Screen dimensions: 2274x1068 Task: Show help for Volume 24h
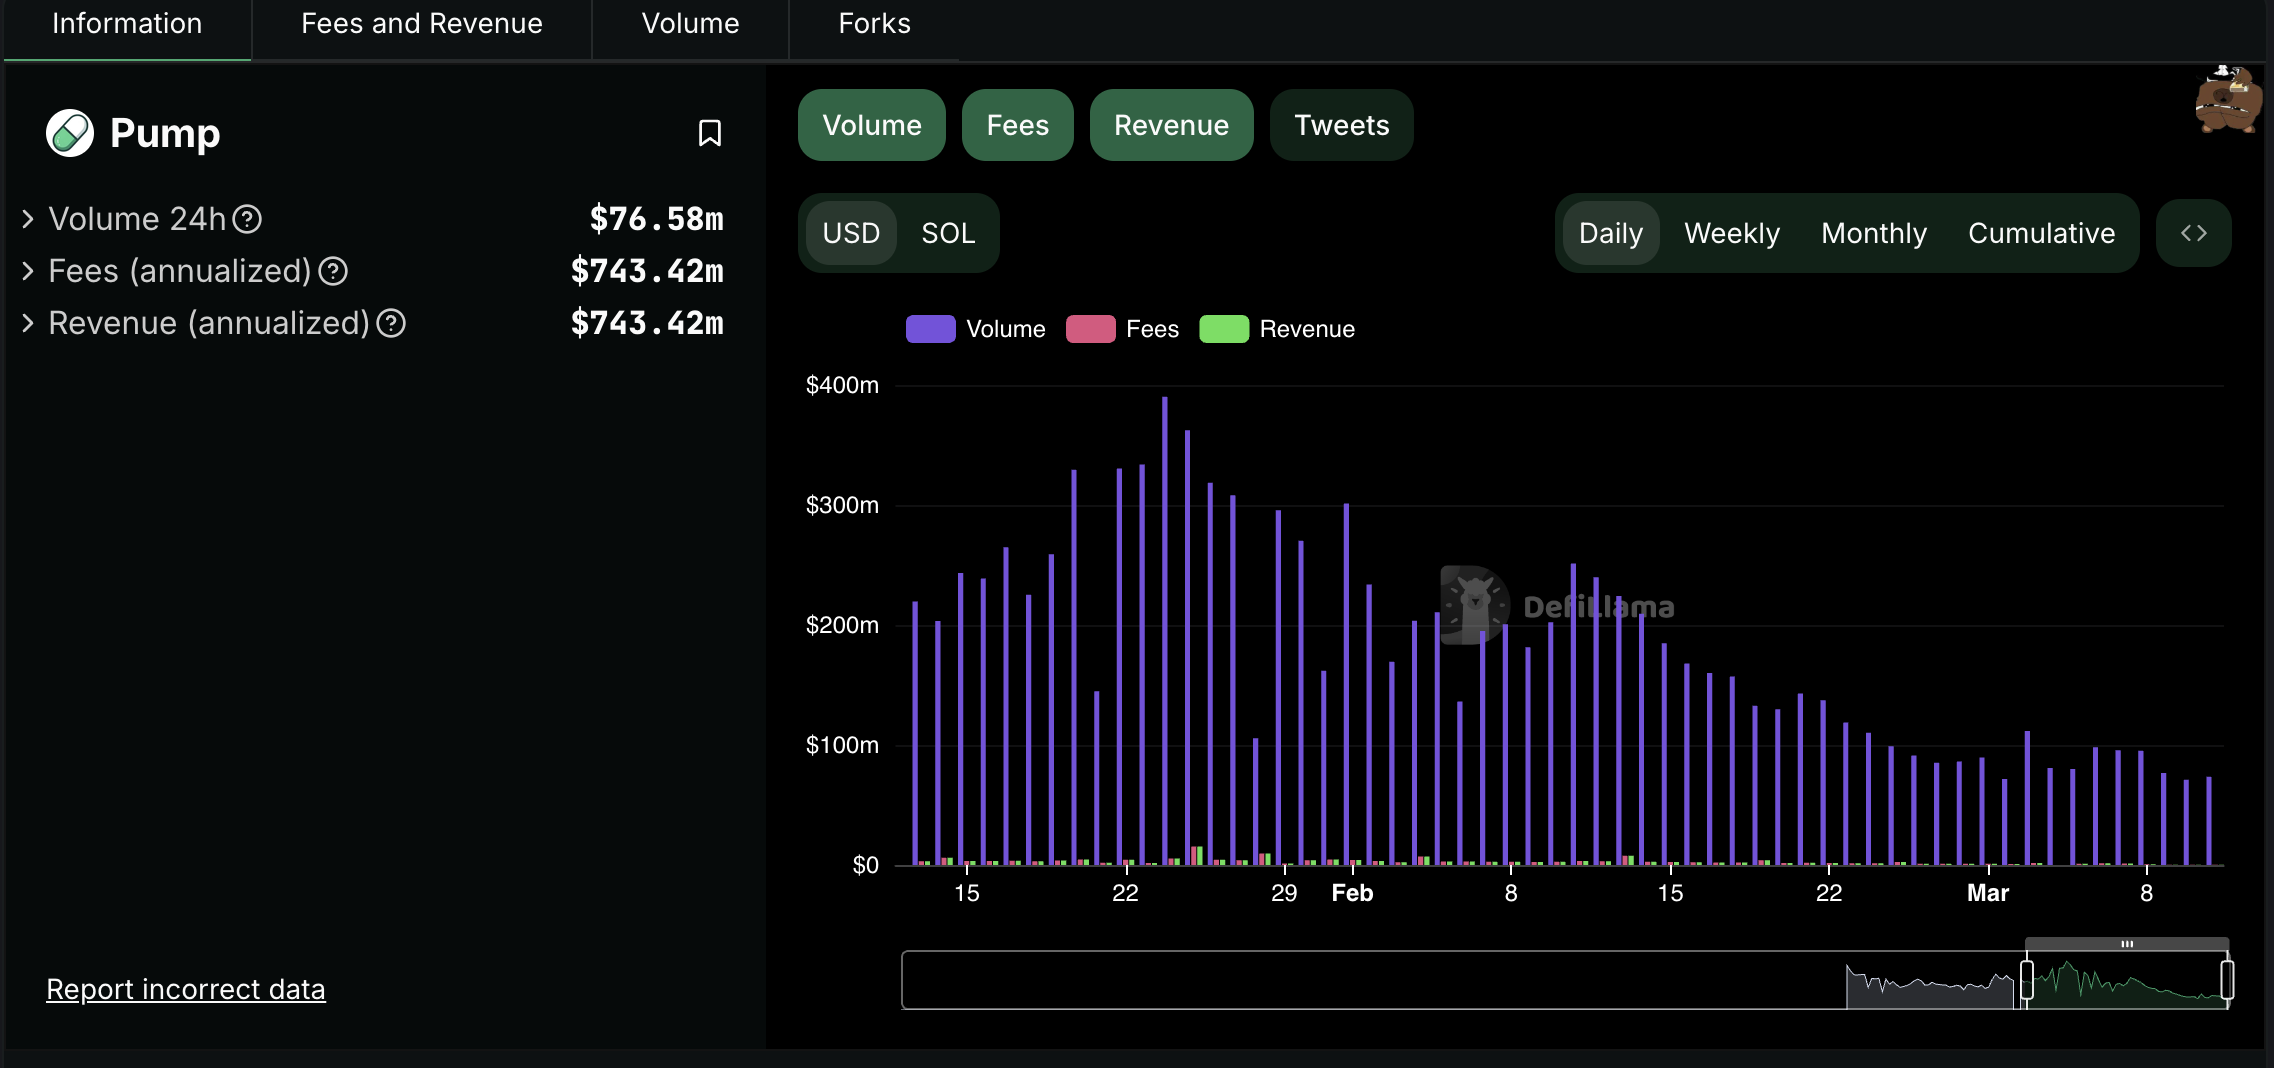[247, 219]
